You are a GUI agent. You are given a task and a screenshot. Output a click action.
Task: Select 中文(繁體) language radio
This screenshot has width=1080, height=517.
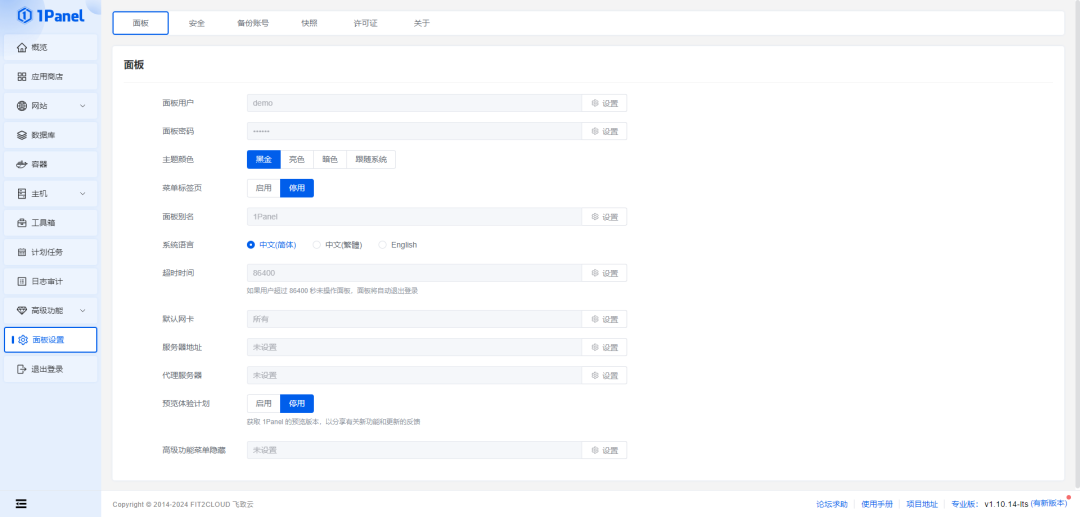[338, 245]
